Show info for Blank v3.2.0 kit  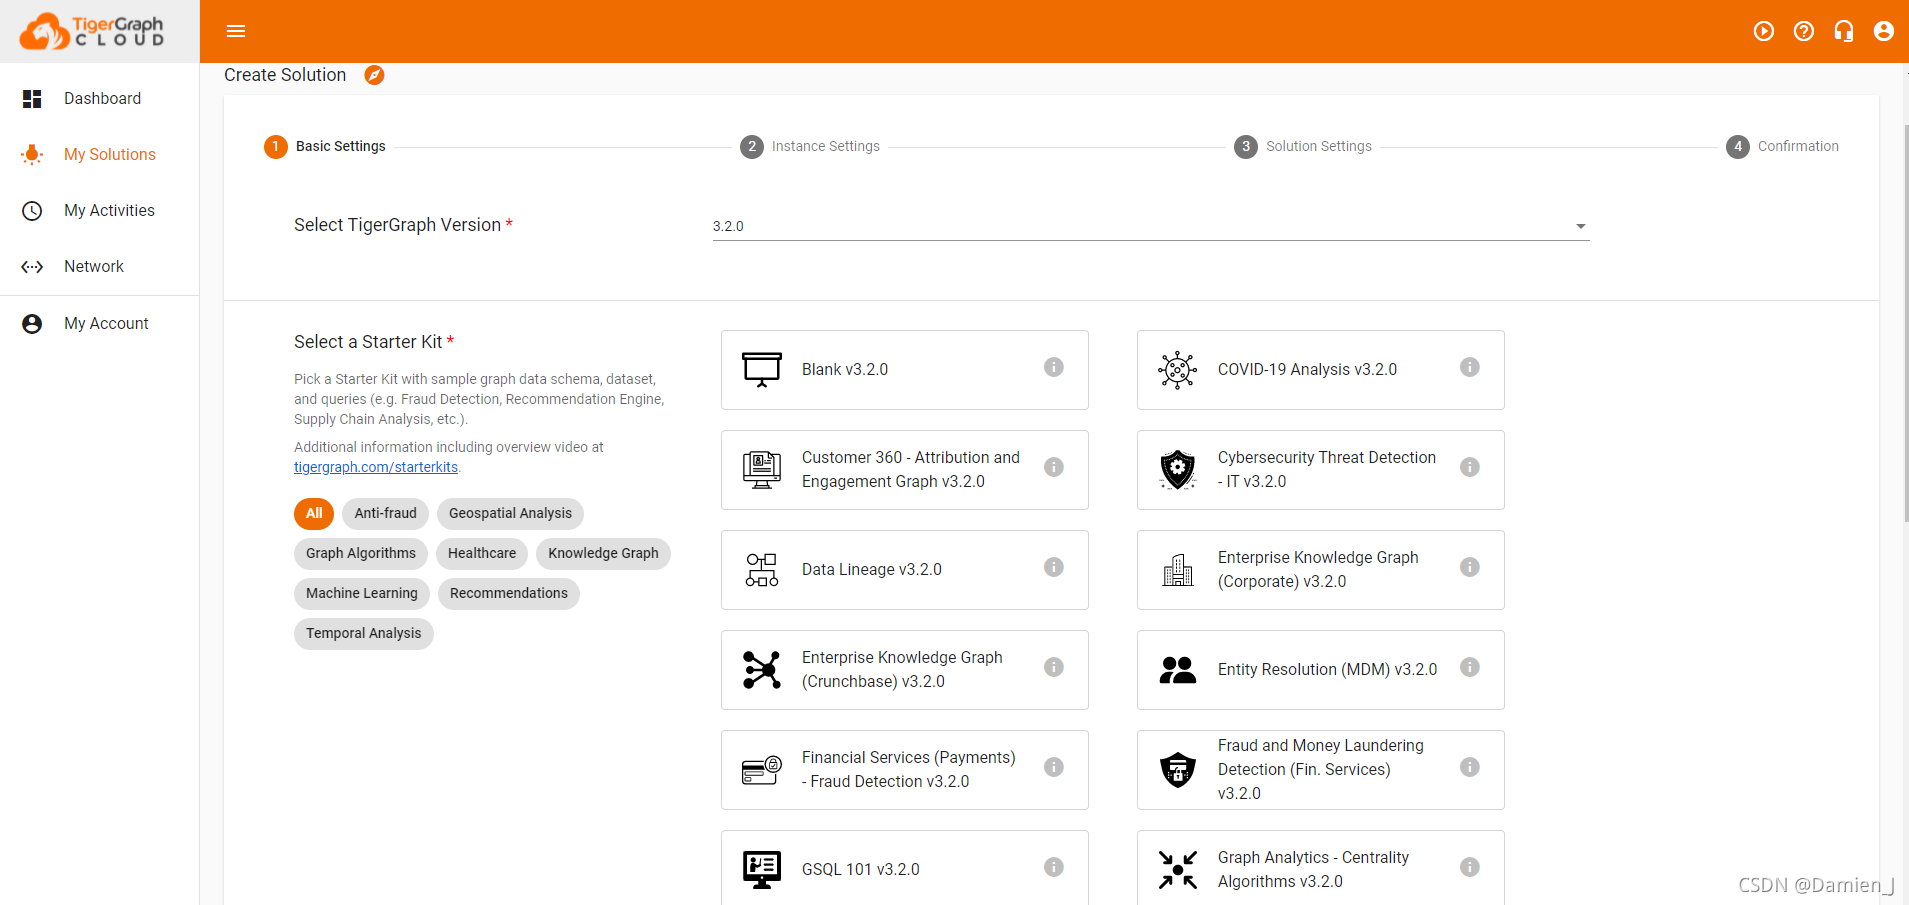point(1054,367)
